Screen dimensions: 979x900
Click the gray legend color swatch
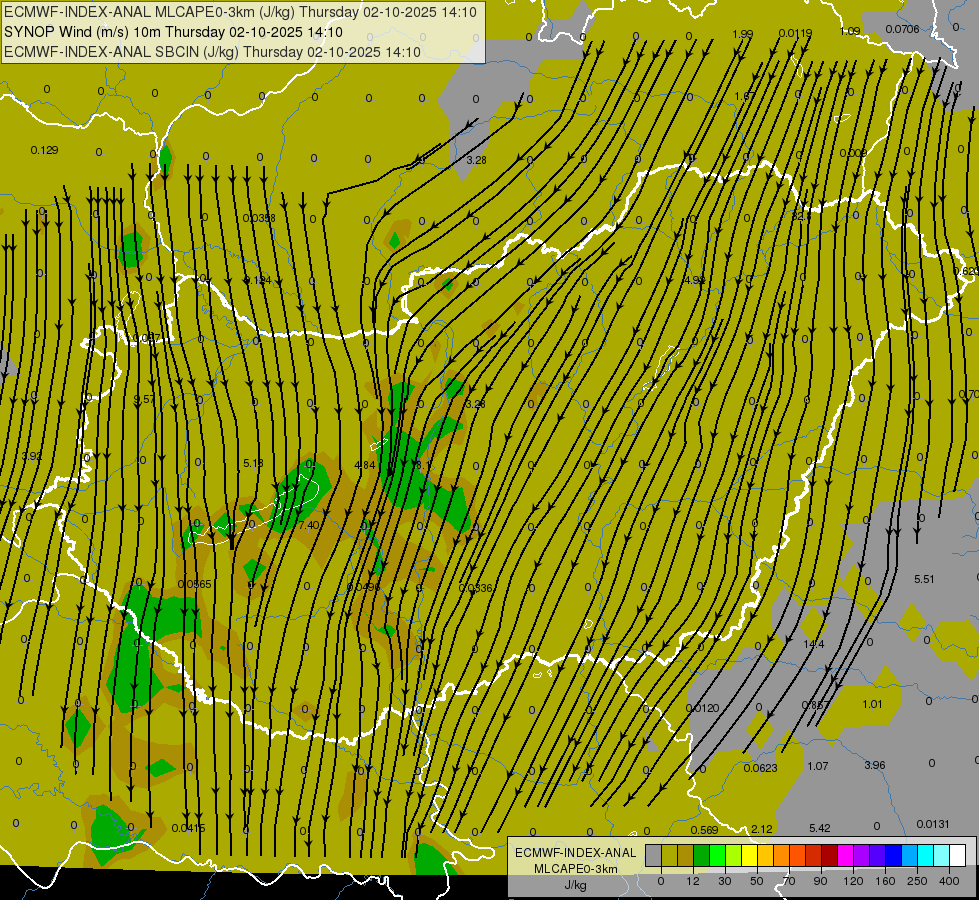[653, 855]
